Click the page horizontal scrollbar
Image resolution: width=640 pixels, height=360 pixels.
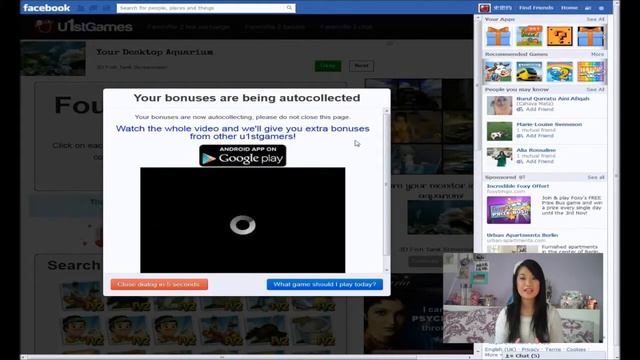point(247,357)
